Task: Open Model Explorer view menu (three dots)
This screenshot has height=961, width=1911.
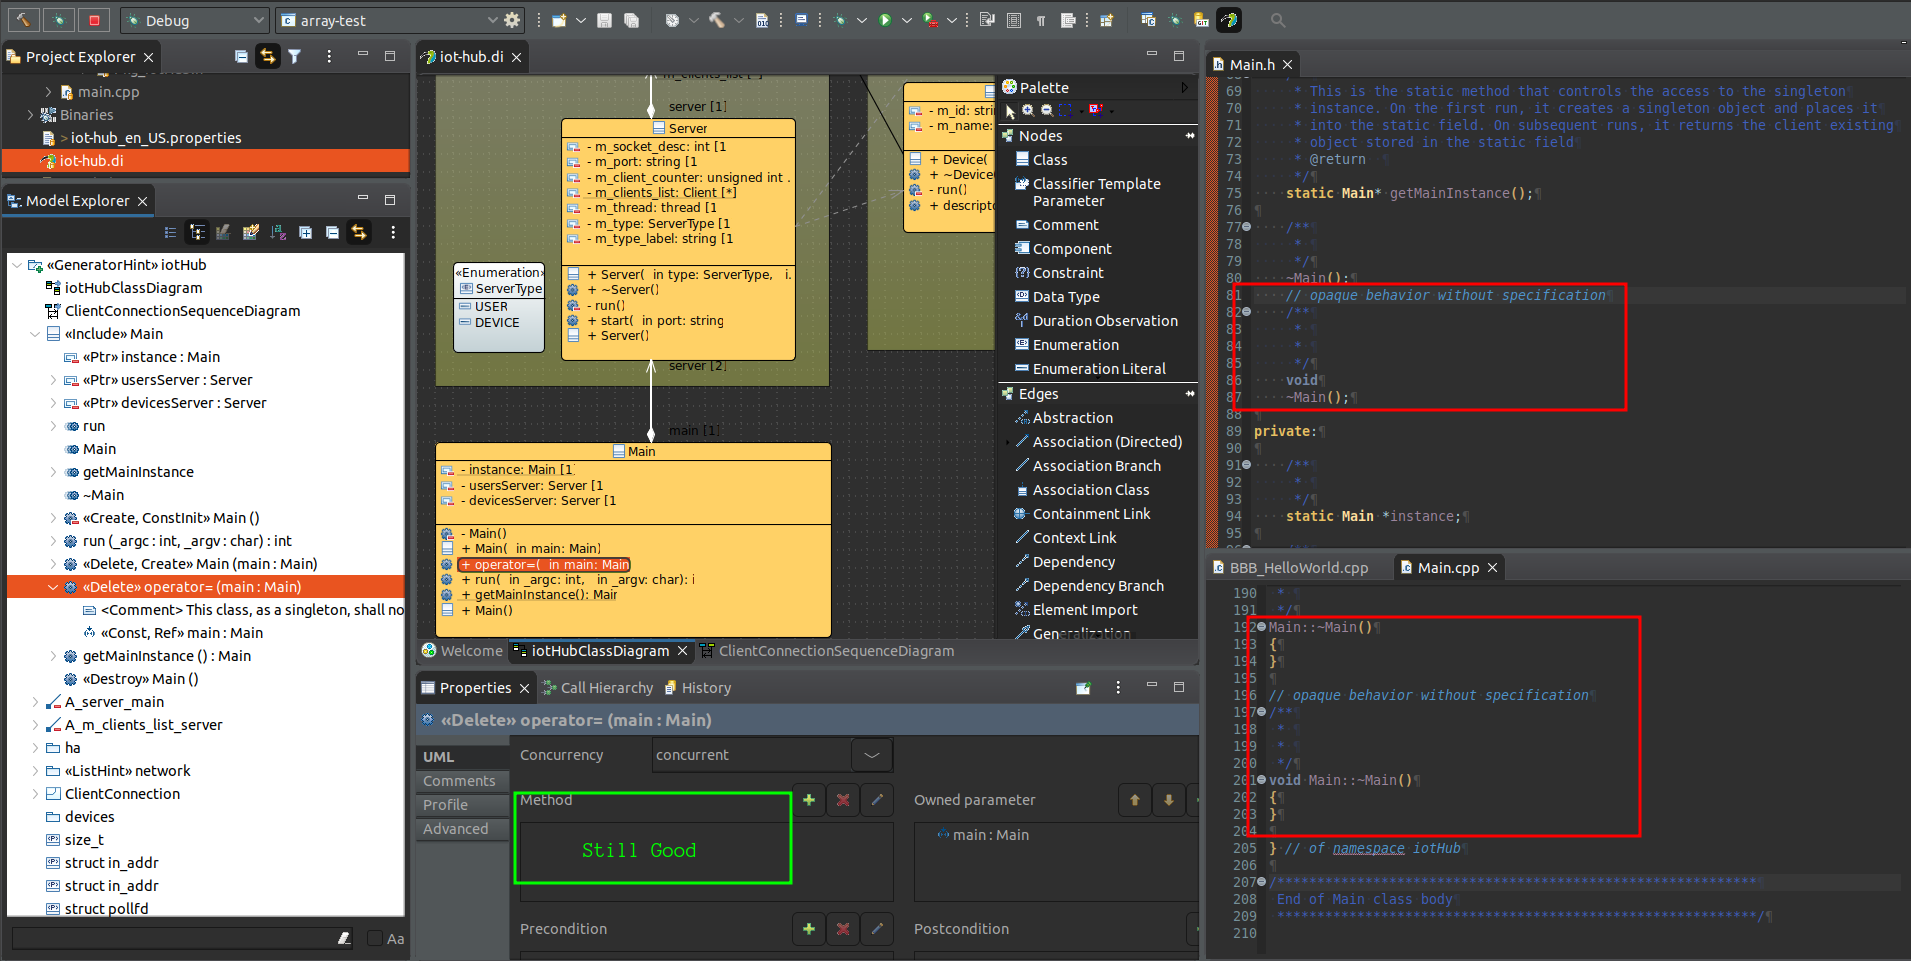Action: click(393, 232)
